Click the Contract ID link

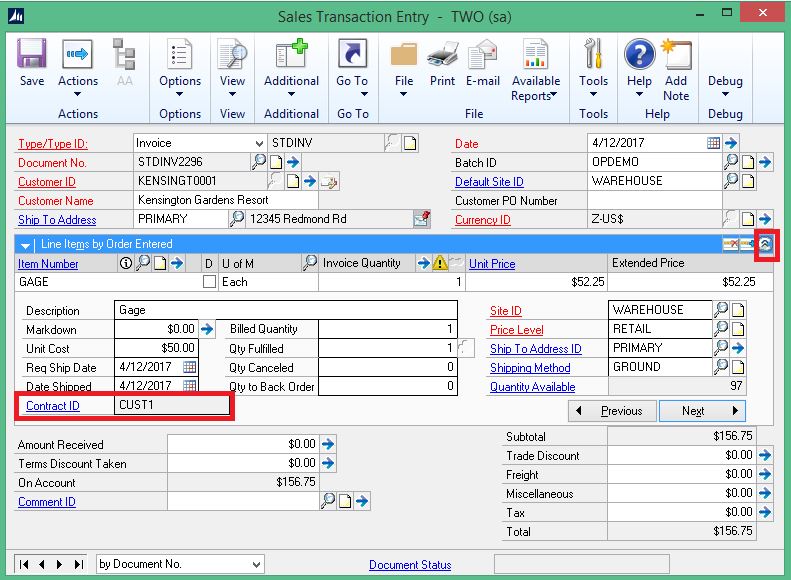click(52, 406)
